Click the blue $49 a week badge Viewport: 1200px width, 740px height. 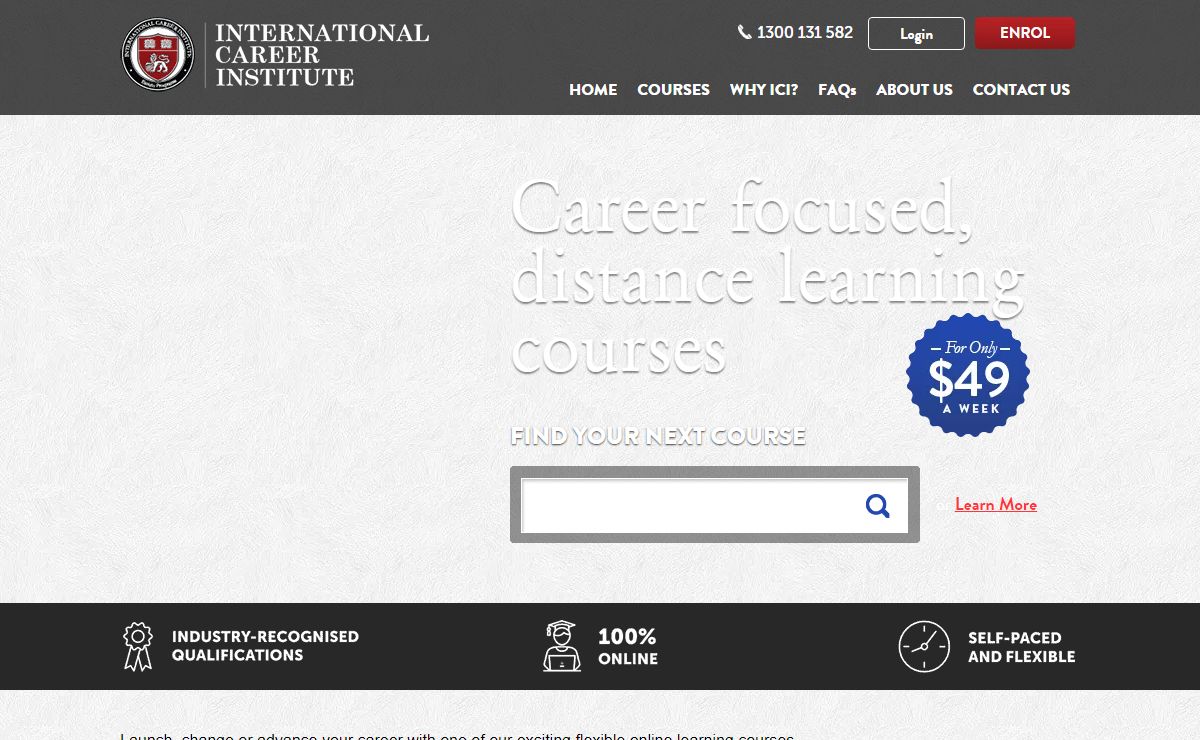(968, 375)
